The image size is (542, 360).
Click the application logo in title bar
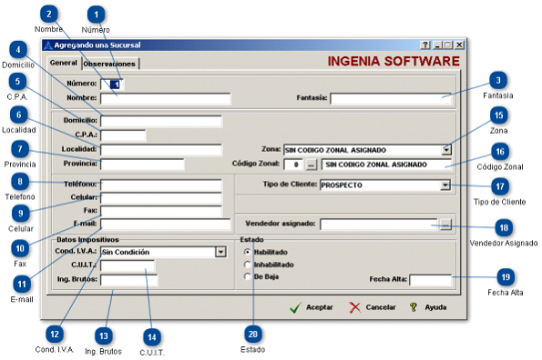coord(48,45)
